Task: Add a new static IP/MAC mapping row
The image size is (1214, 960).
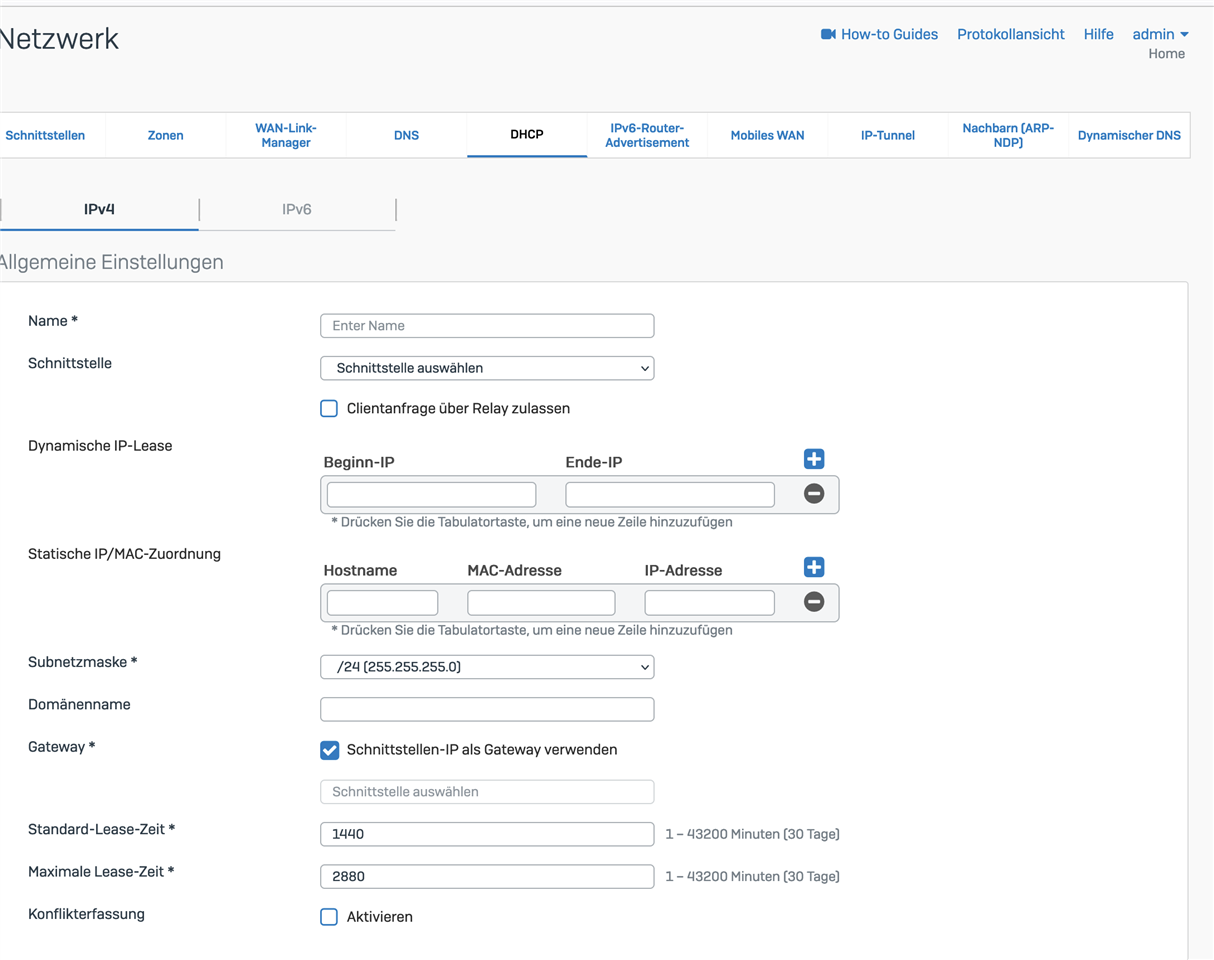Action: tap(814, 567)
